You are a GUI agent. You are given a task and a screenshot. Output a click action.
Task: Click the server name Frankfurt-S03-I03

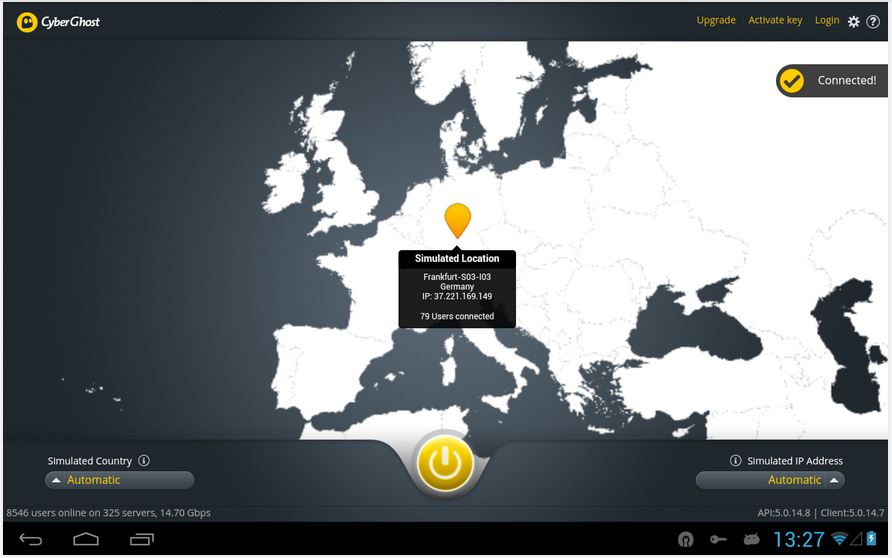457,277
